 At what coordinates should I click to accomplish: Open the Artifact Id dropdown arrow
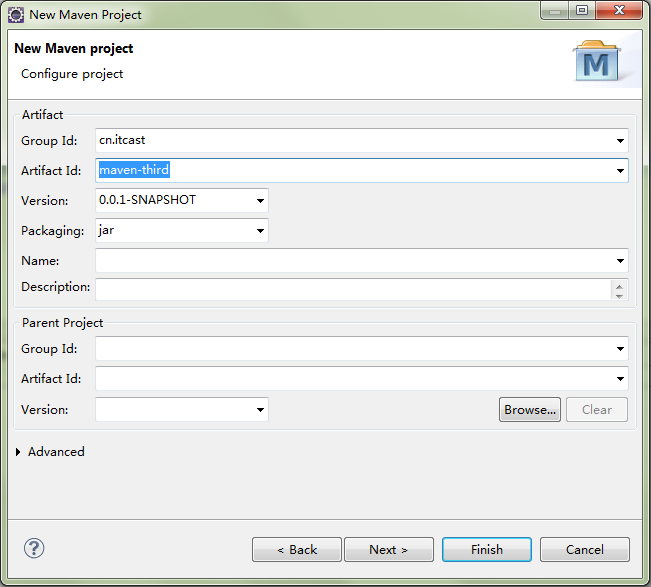tap(621, 171)
